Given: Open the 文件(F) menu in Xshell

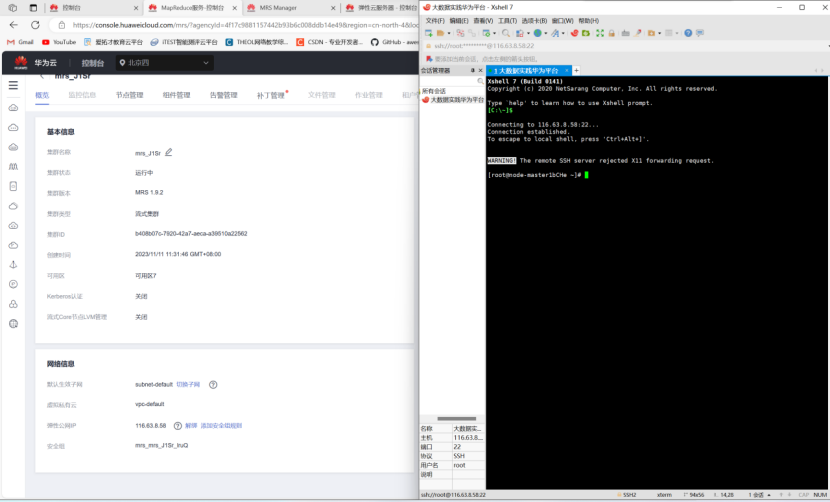Looking at the screenshot, I should coord(435,21).
